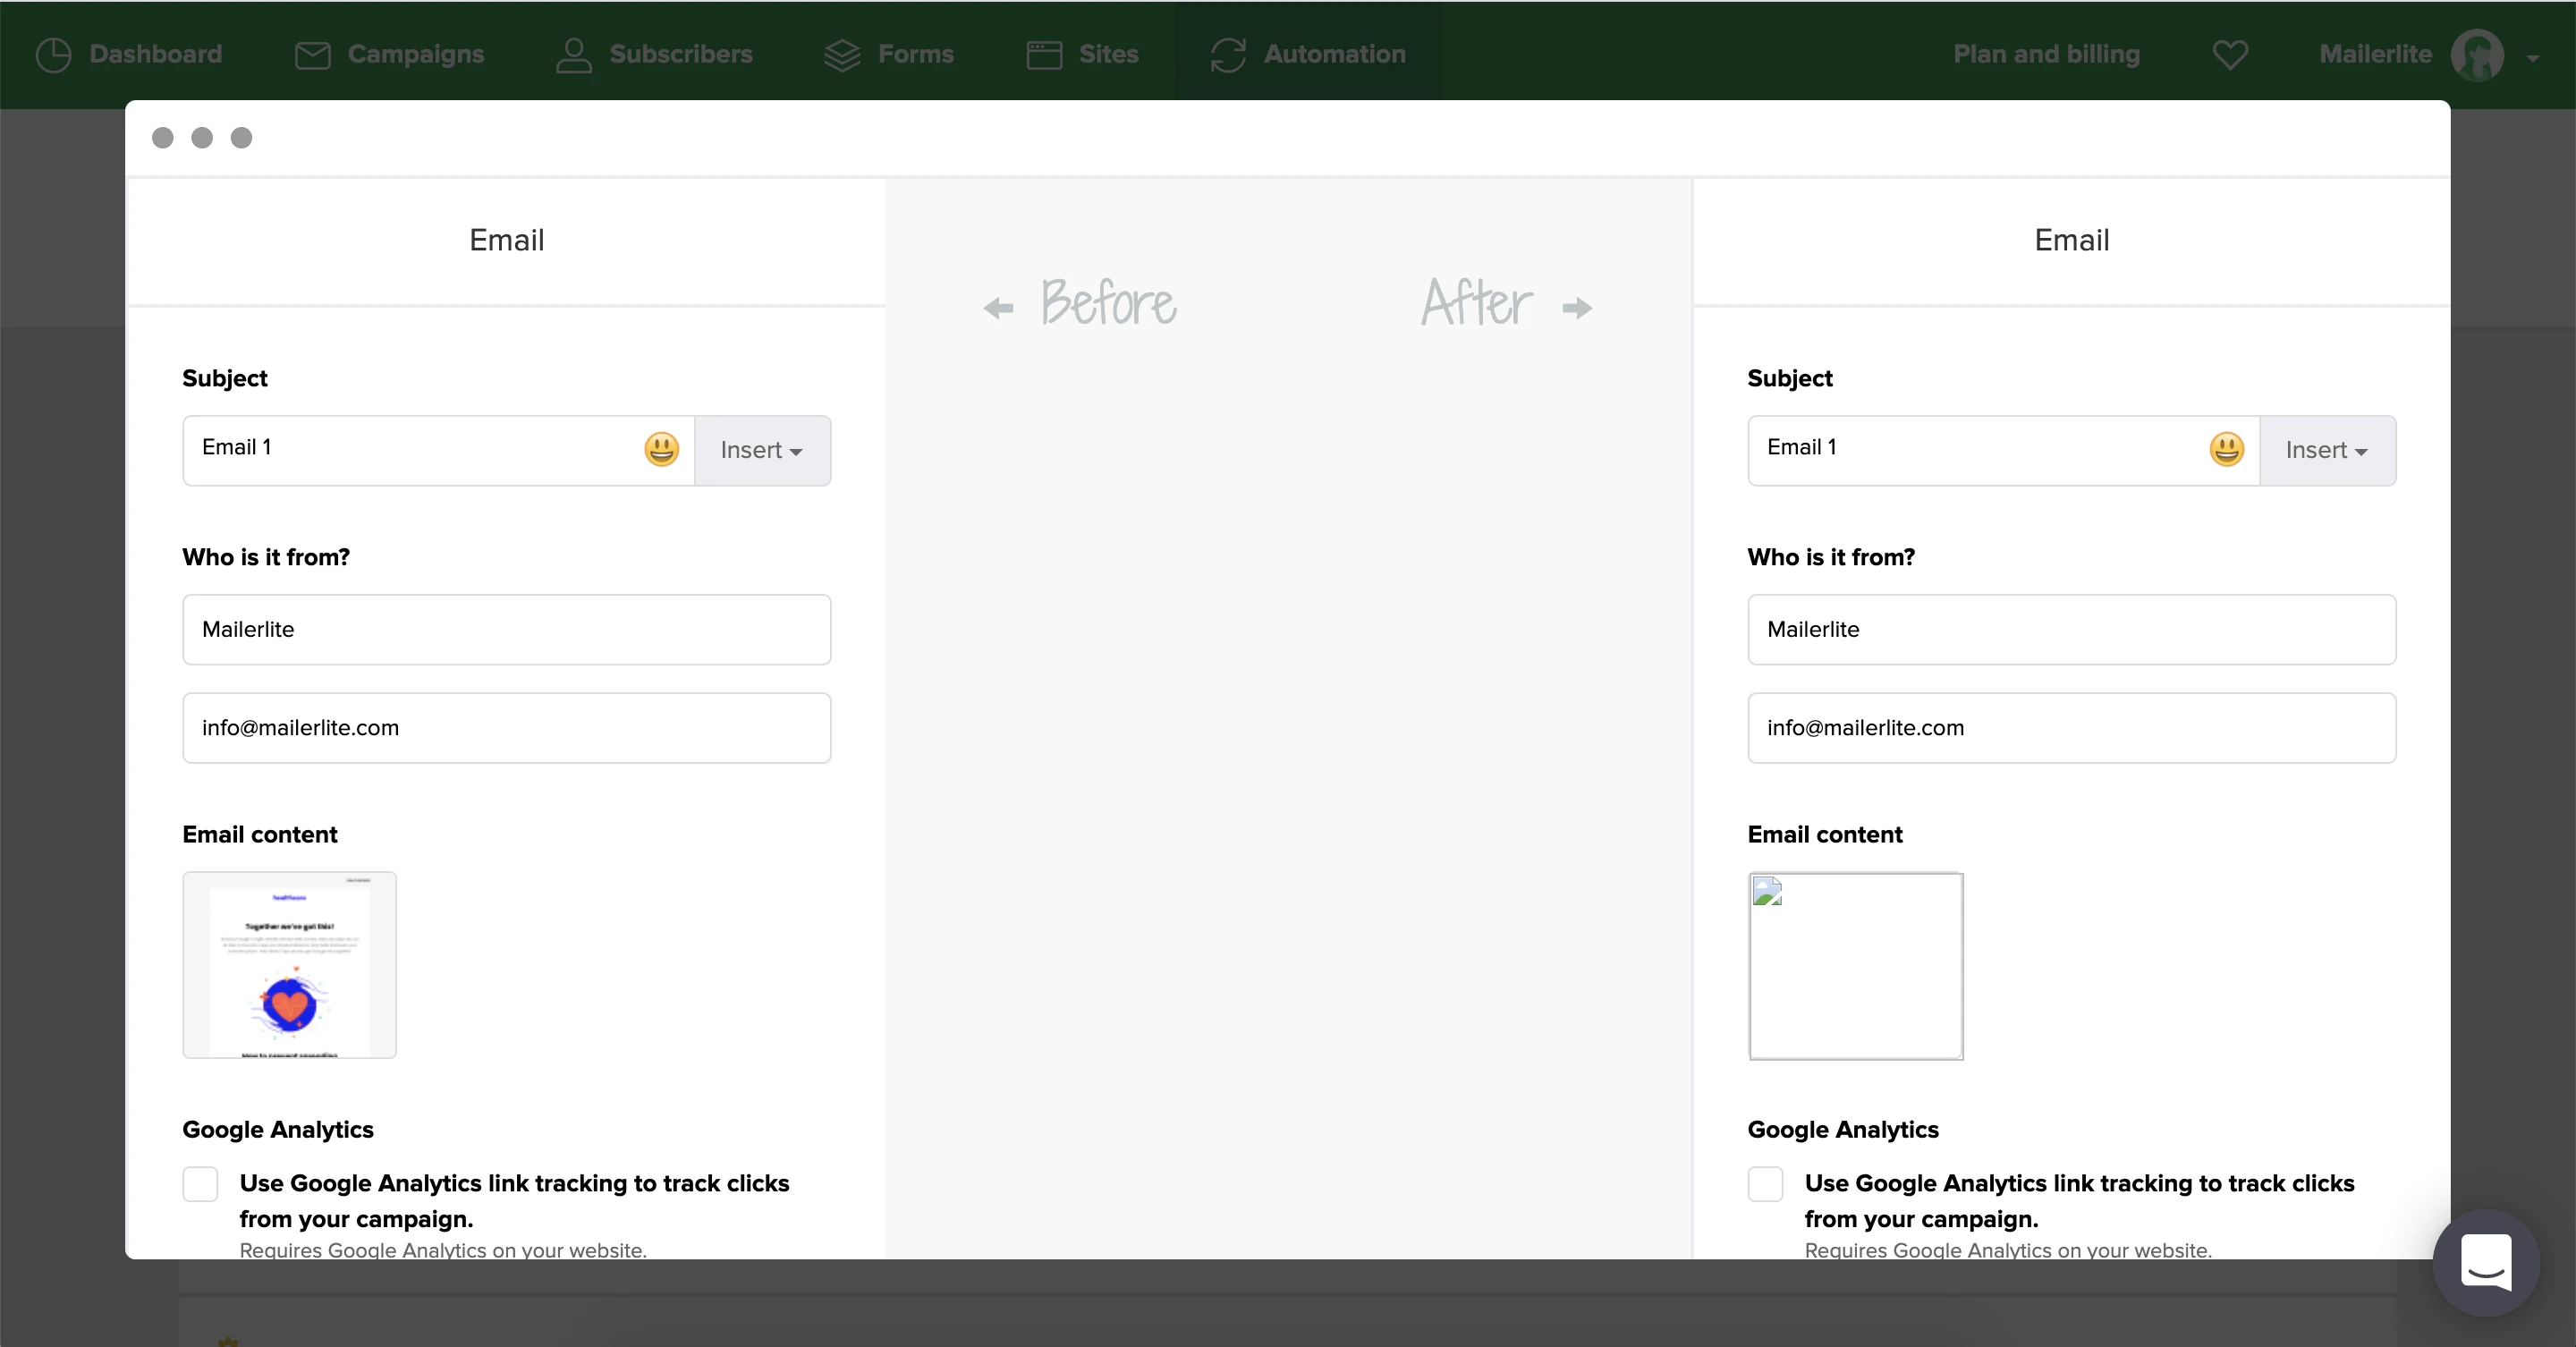This screenshot has width=2576, height=1347.
Task: Open Plan and billing page
Action: point(2046,55)
